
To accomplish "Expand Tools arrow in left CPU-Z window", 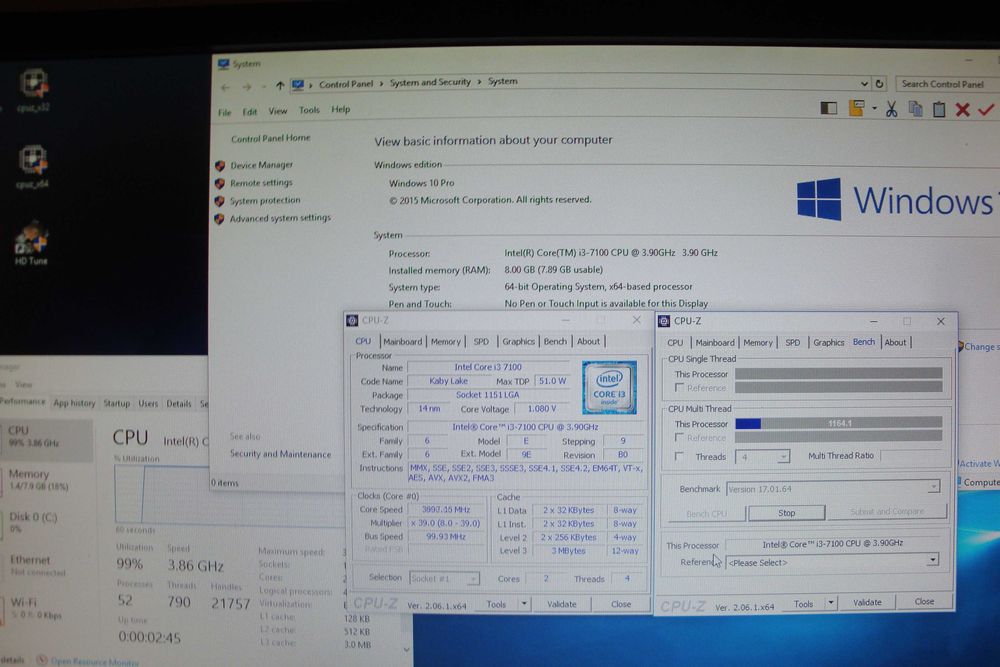I will [524, 603].
